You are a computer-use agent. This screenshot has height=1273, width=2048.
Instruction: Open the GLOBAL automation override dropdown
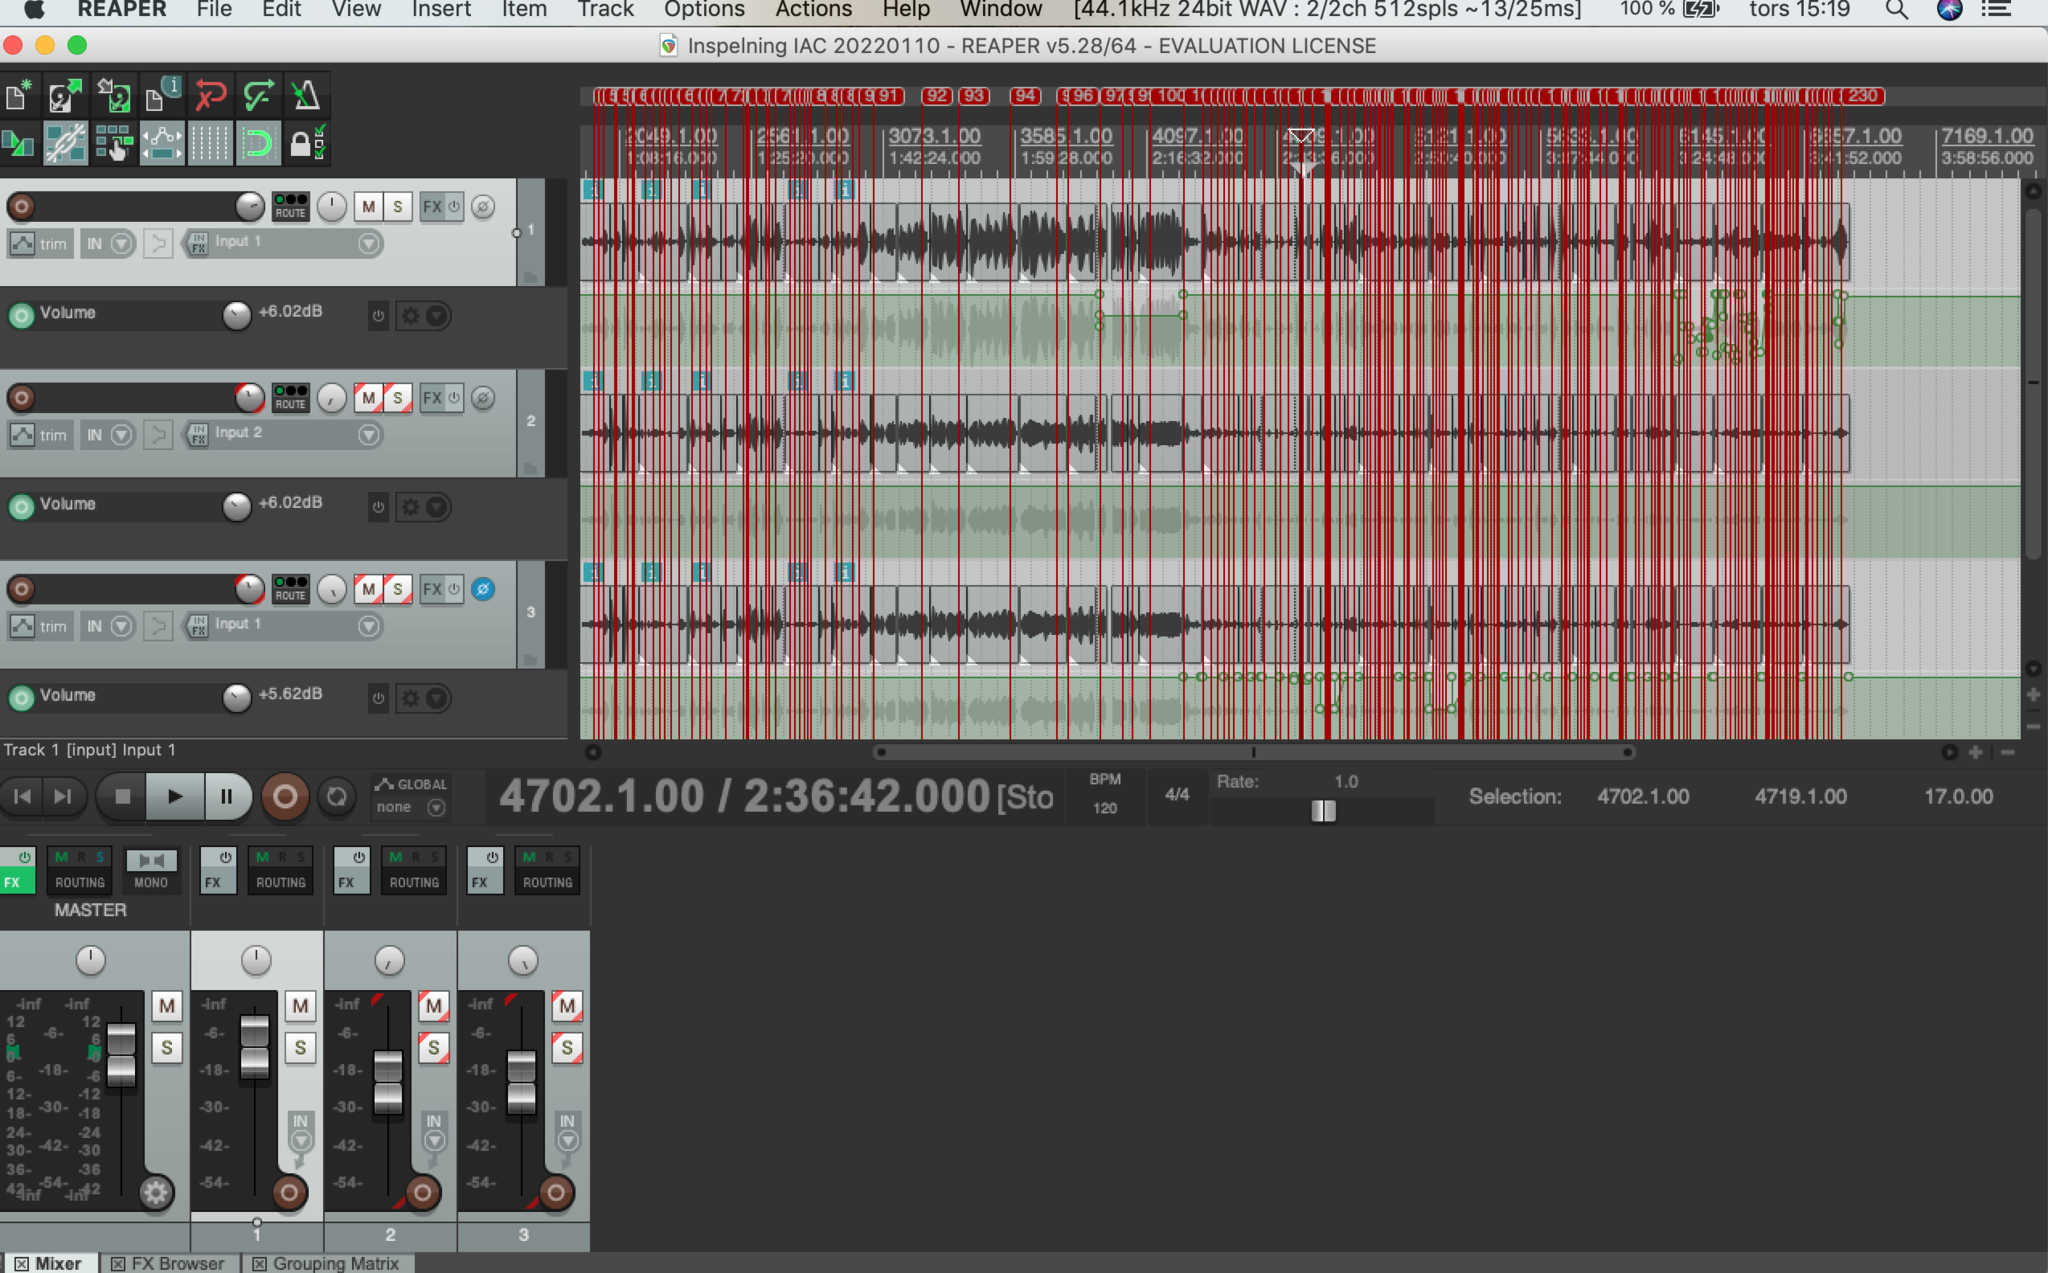coord(436,807)
